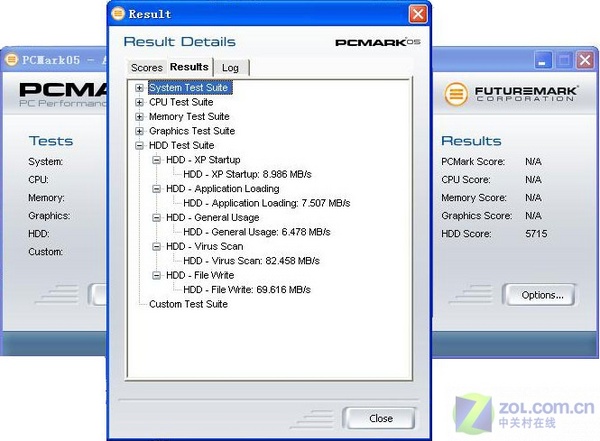Close the PCMark05 main window
Viewport: 600px width, 441px height.
[x=585, y=60]
